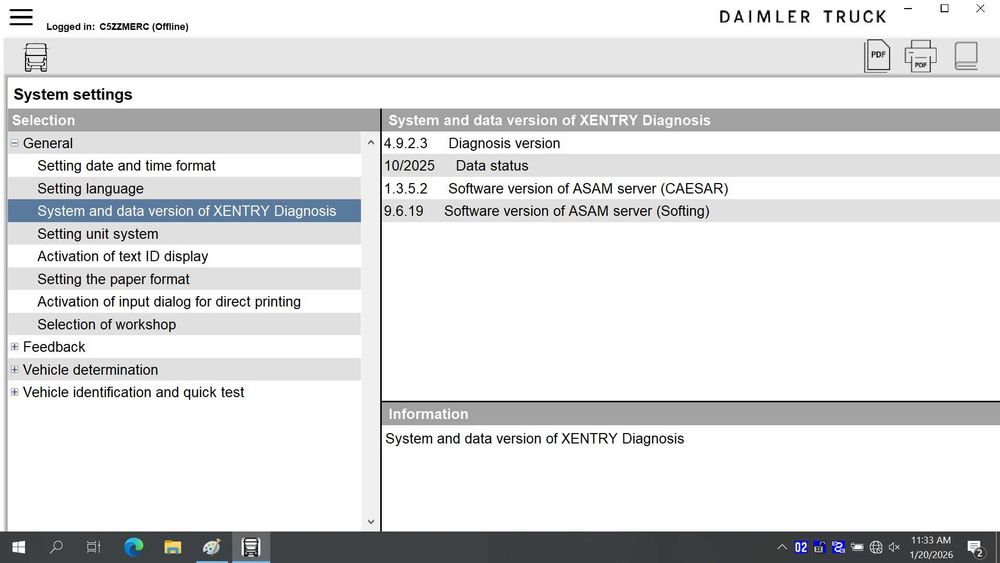
Task: Click the 4.9.2.3 Diagnosis version row
Action: tap(691, 143)
